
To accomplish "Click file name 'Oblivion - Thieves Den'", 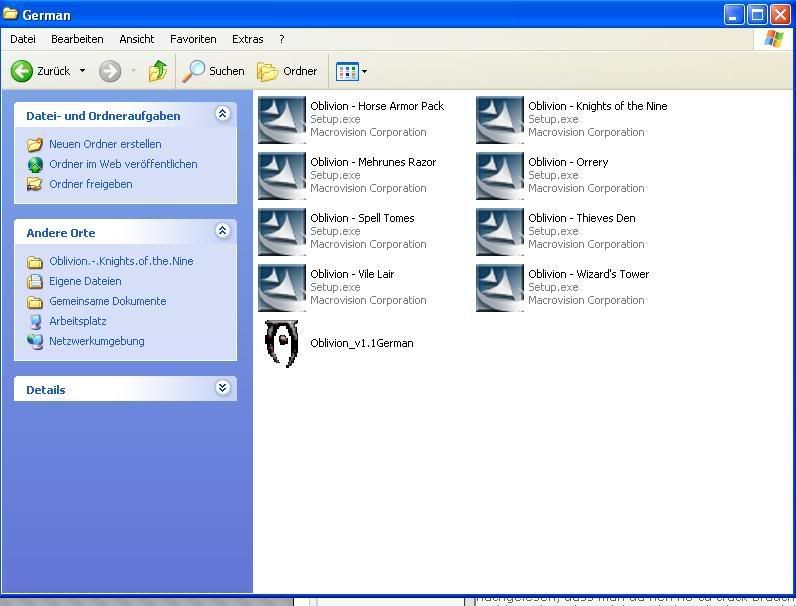I will tap(582, 218).
